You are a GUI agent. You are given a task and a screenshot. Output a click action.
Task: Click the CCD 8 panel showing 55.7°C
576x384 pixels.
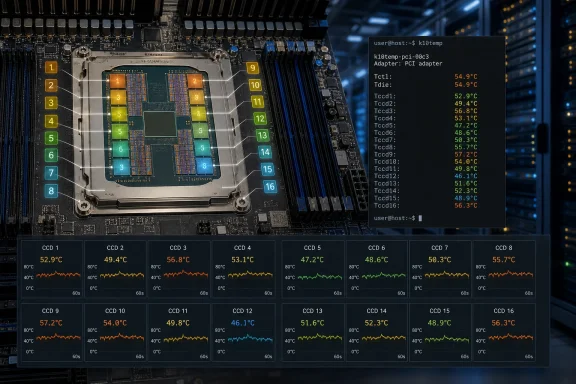504,269
